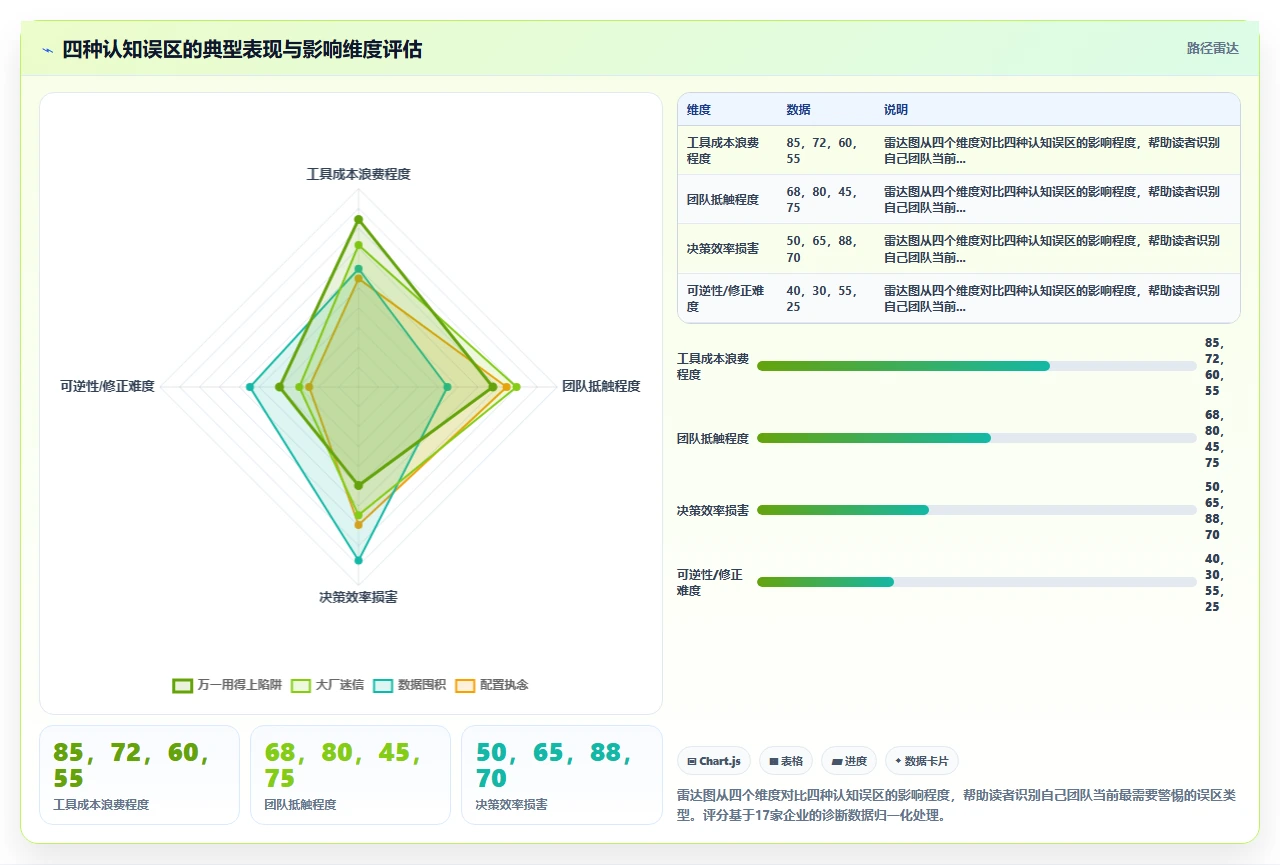The width and height of the screenshot is (1280, 865).
Task: Select table cell 决策效率损害
Action: point(727,248)
